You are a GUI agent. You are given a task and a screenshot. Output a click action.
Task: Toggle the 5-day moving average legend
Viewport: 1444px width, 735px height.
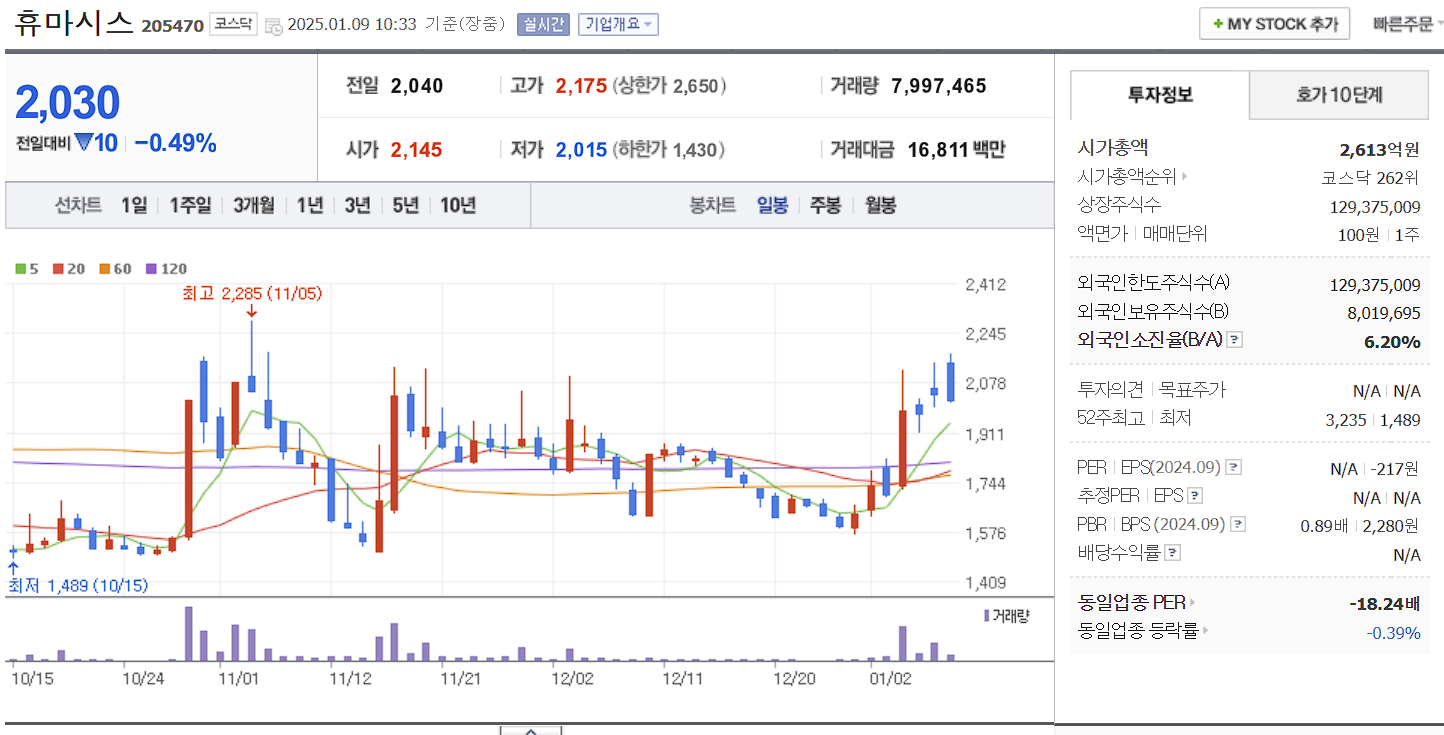(20, 268)
